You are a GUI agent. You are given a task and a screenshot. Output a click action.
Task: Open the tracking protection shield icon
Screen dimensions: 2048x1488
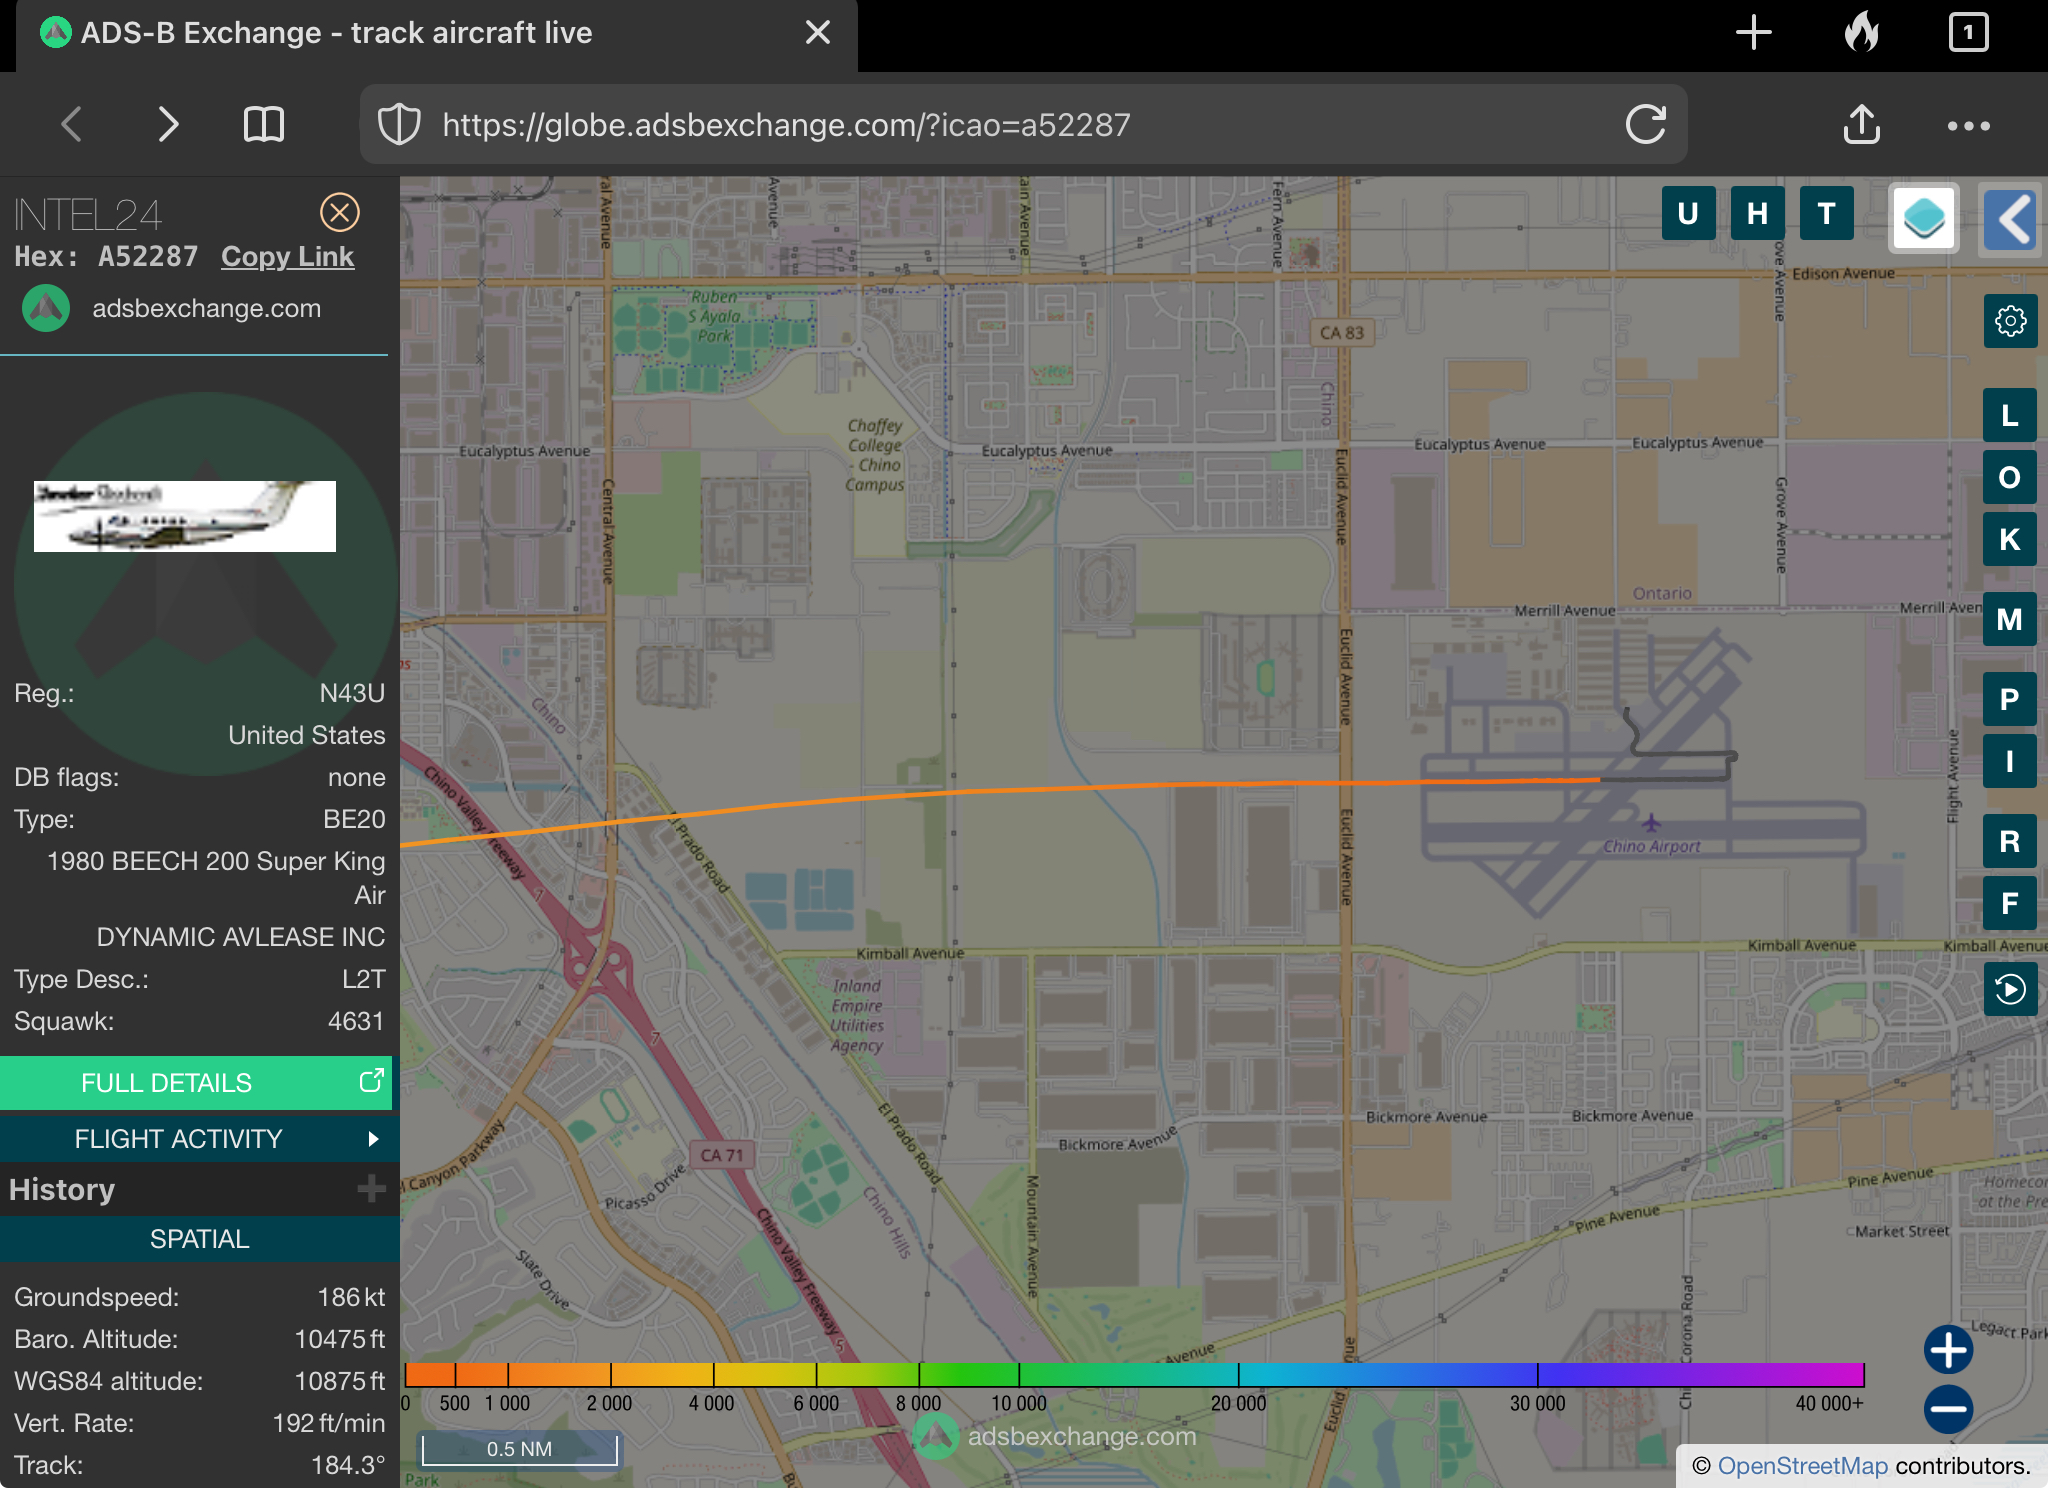(399, 125)
